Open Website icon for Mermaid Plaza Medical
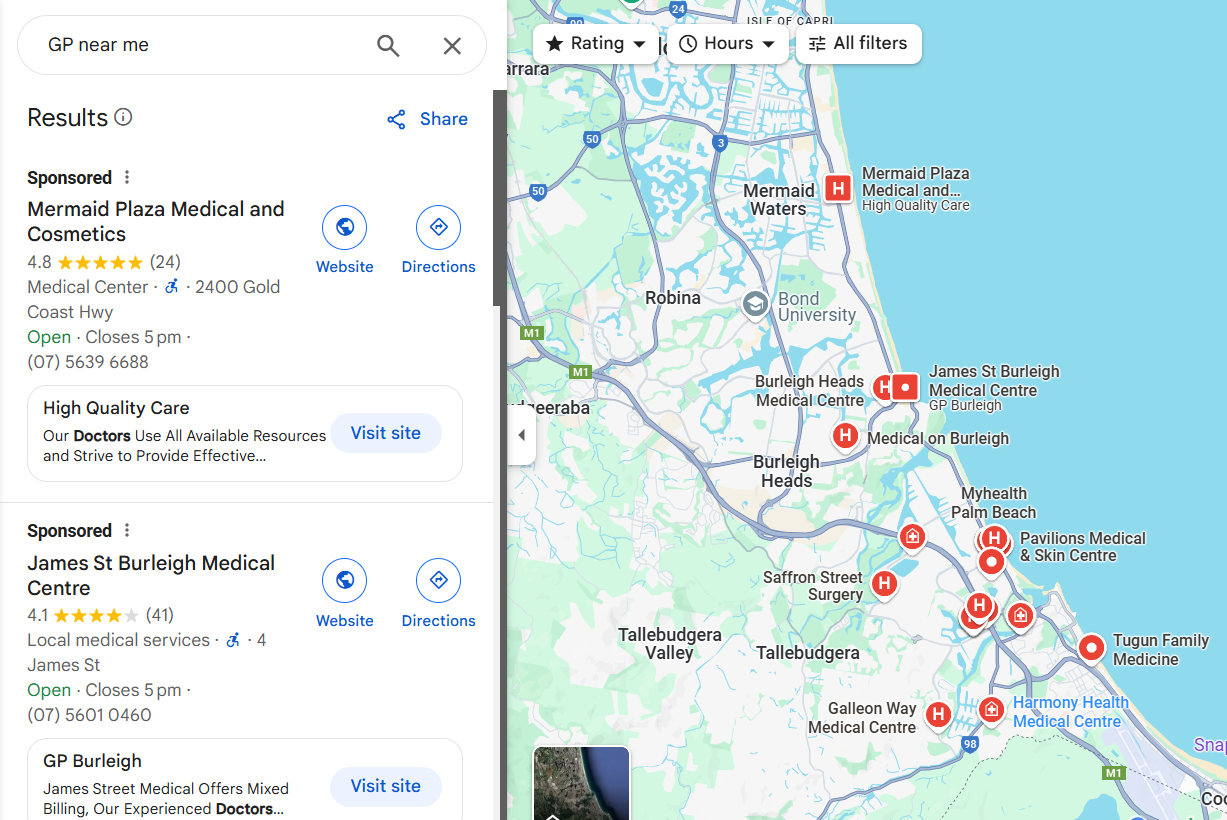The height and width of the screenshot is (820, 1227). [345, 228]
